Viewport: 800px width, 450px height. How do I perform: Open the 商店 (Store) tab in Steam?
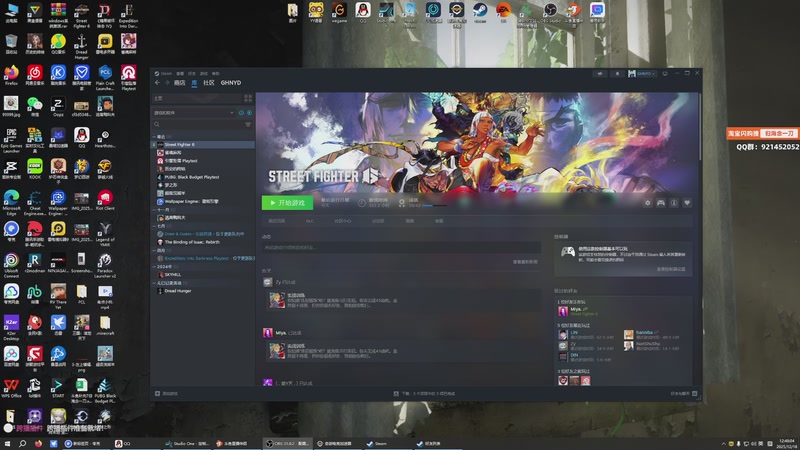(179, 83)
